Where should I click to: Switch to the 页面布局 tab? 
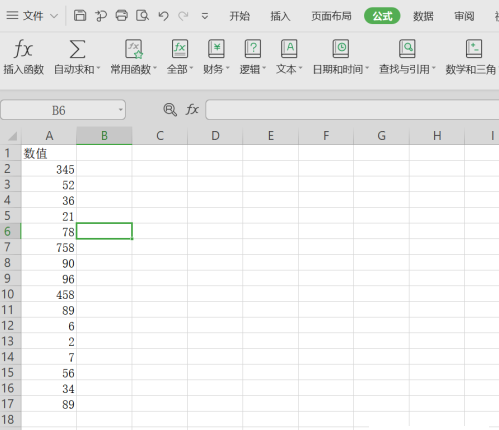point(331,16)
